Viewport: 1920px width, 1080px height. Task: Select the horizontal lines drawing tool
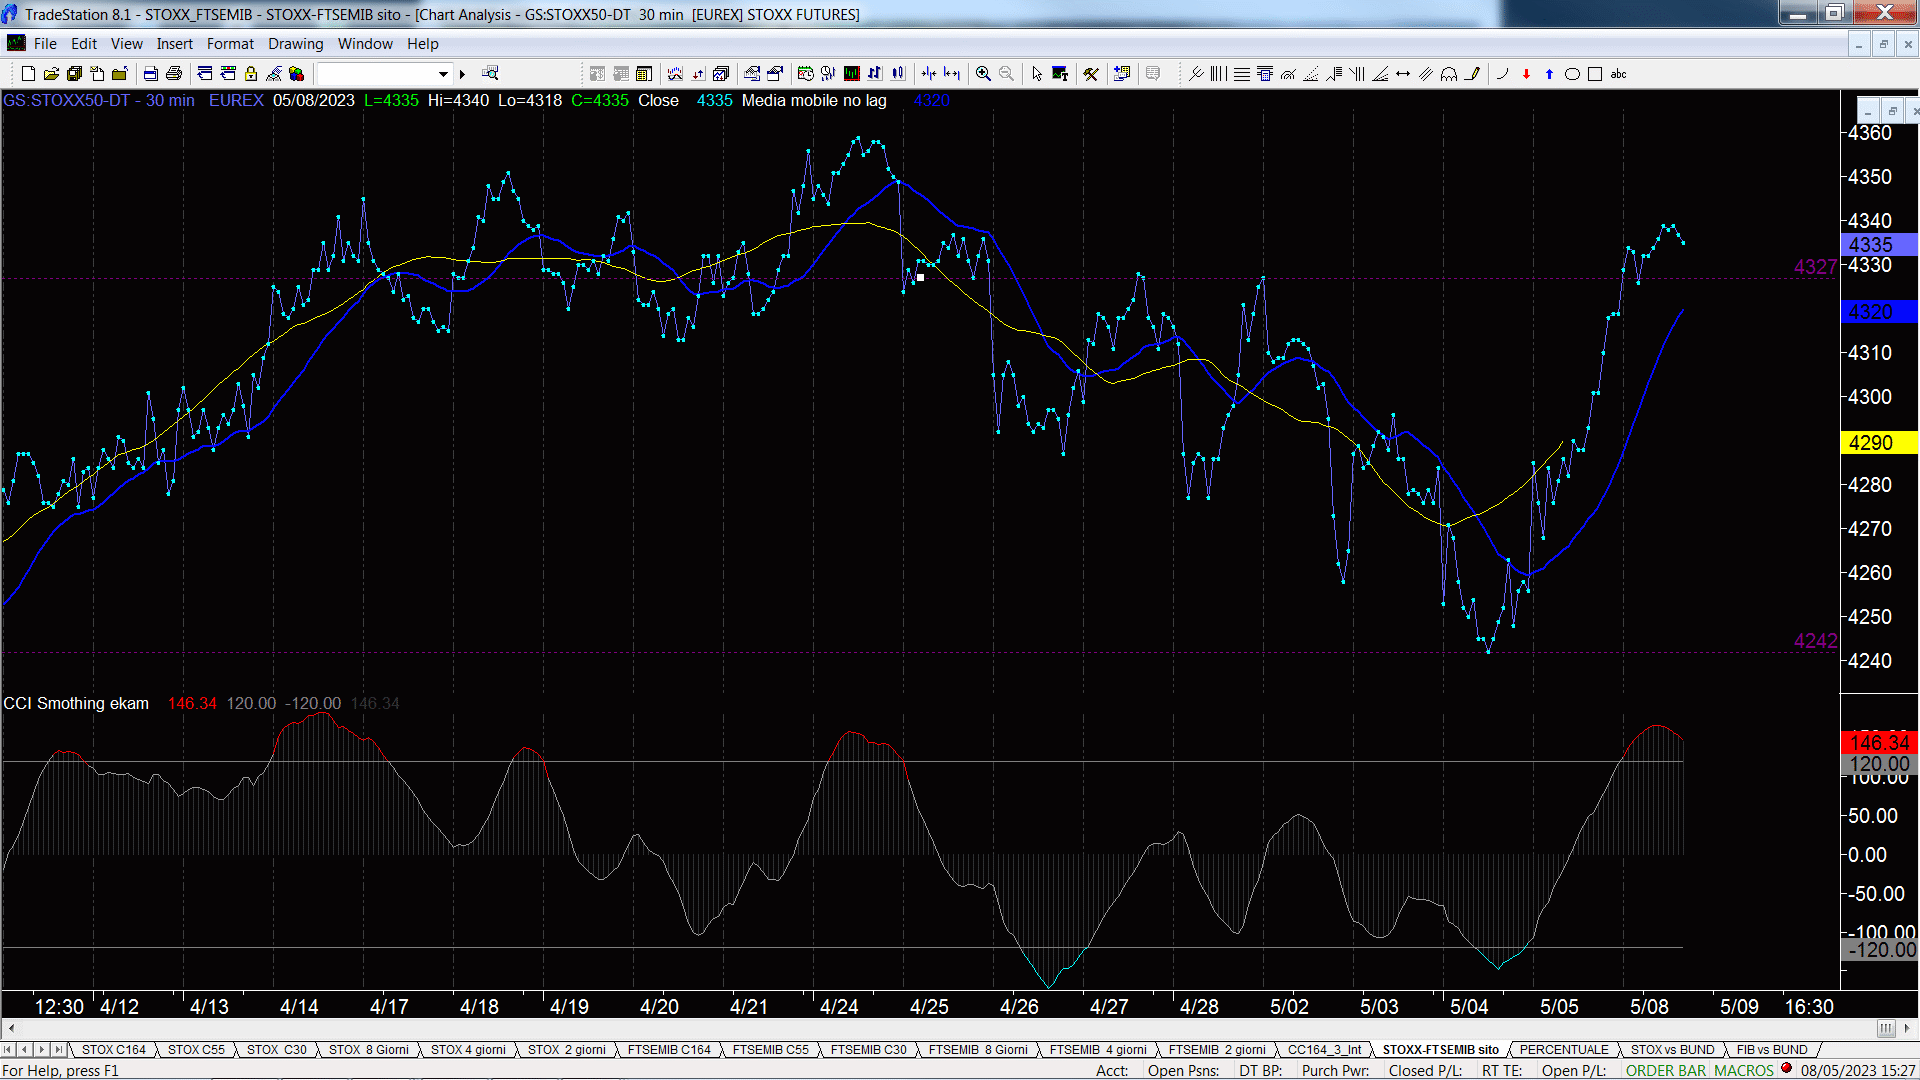pyautogui.click(x=1242, y=74)
